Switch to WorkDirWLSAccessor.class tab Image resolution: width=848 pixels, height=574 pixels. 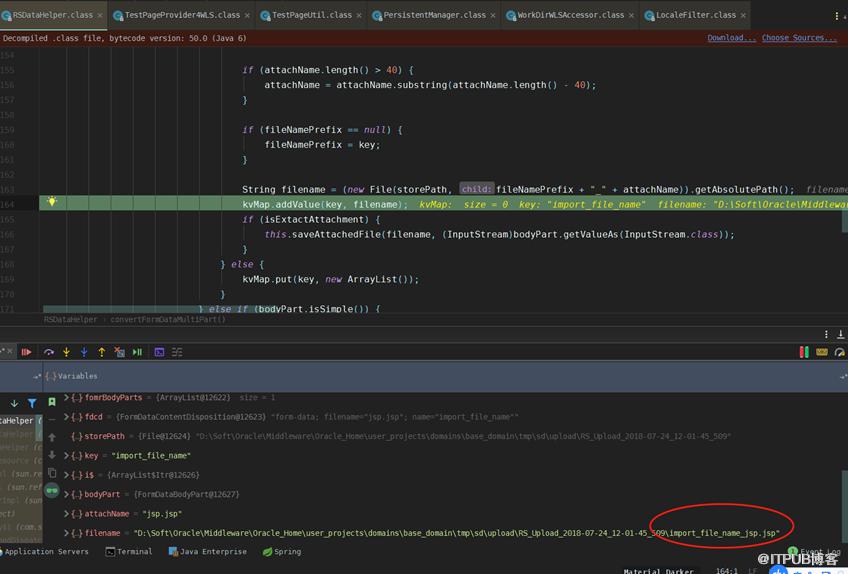571,15
